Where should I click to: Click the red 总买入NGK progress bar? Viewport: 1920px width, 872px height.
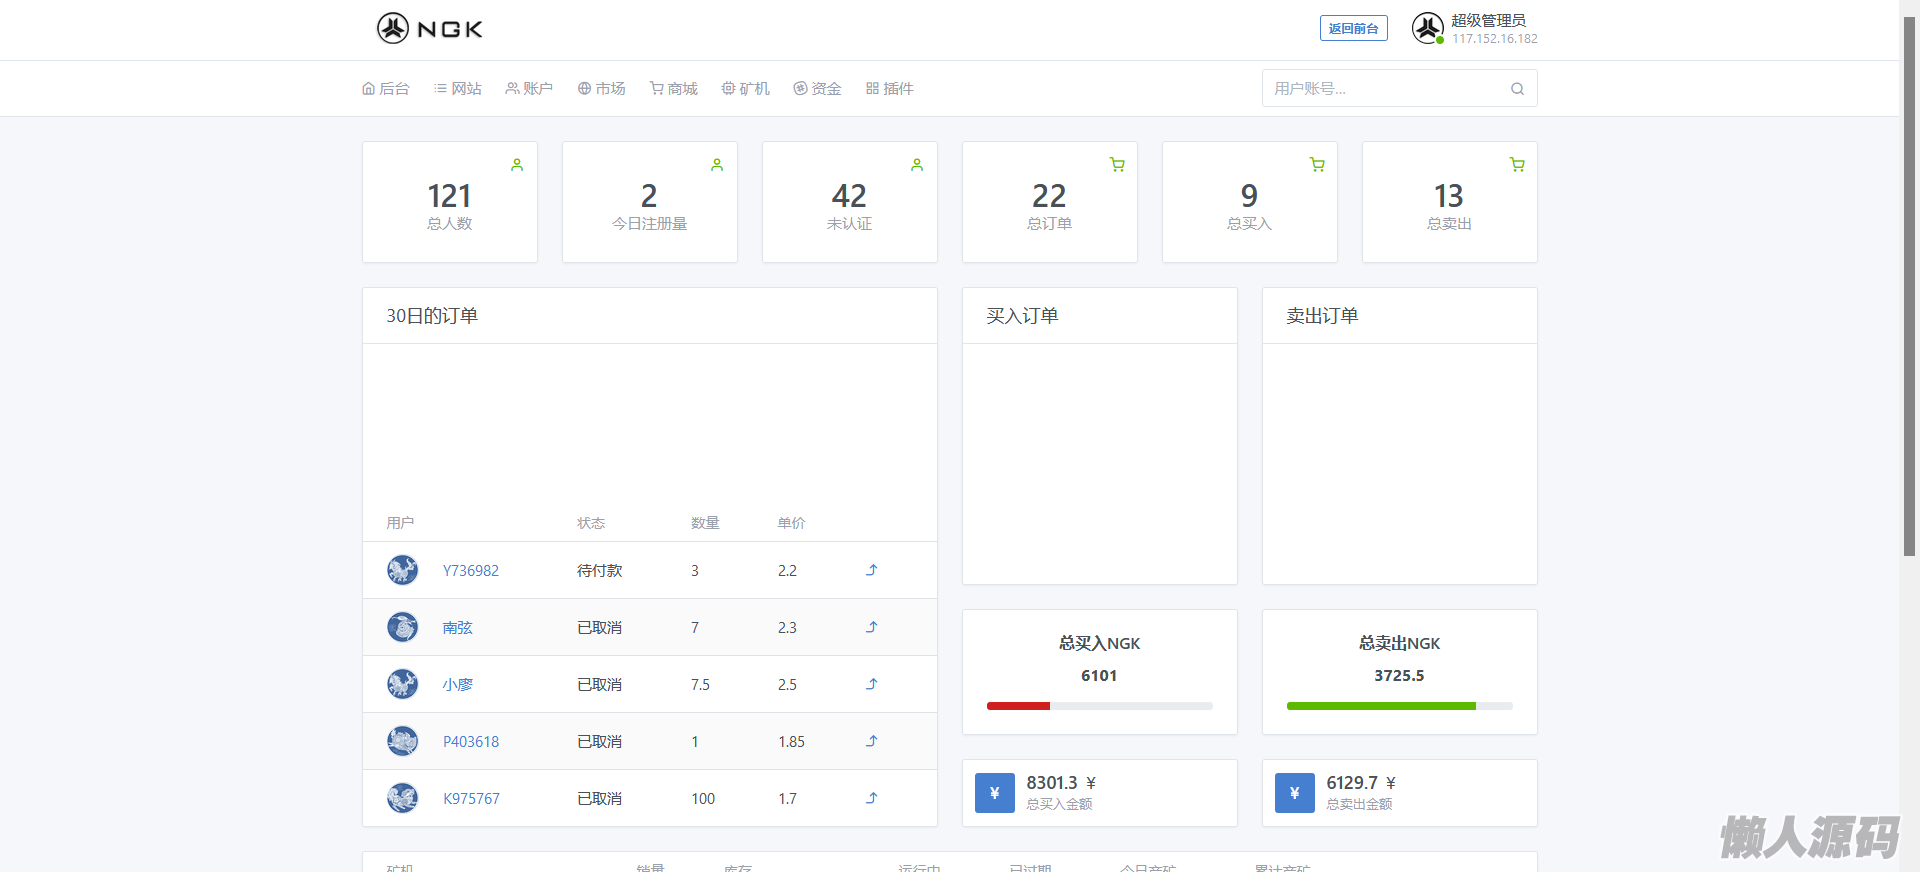point(1018,706)
